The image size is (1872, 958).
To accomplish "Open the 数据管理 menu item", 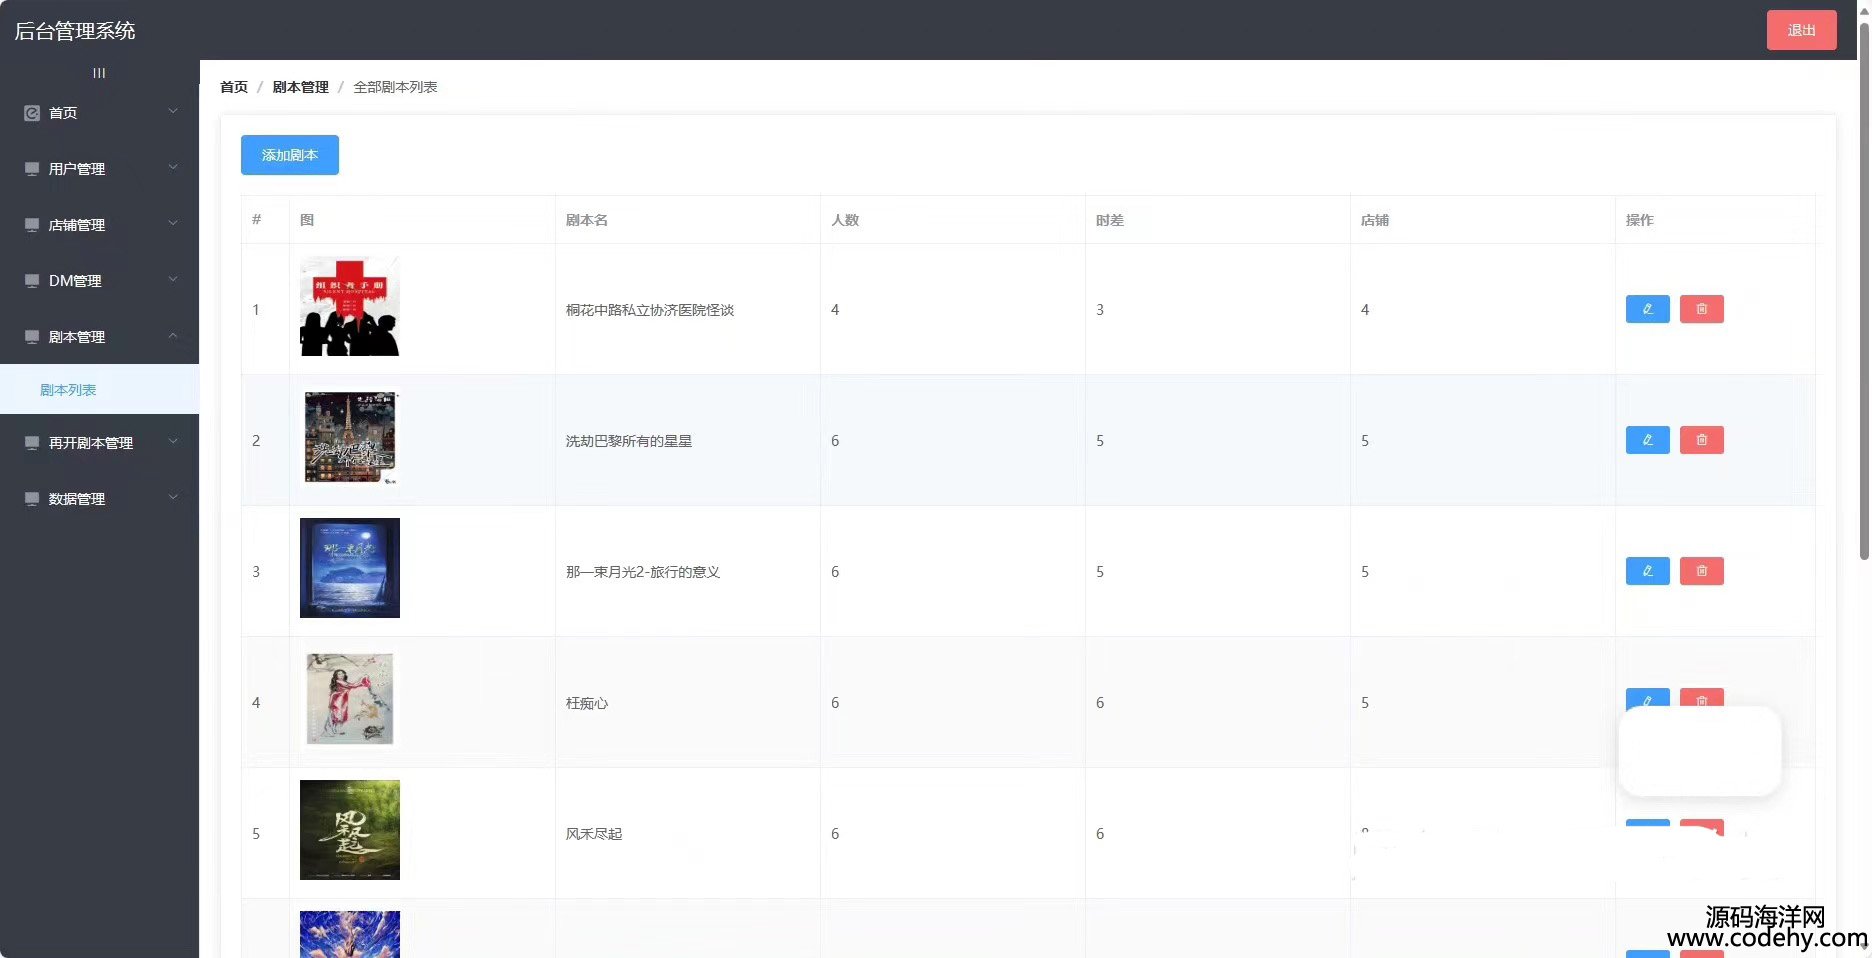I will (99, 499).
